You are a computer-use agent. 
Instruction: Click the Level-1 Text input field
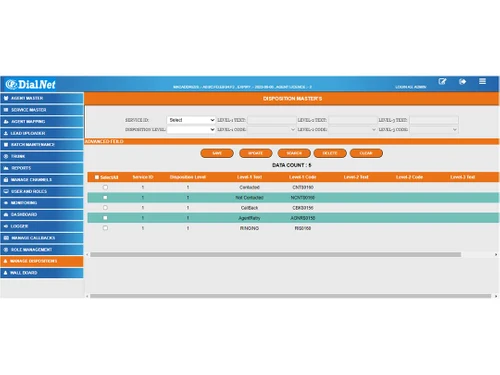tap(272, 120)
